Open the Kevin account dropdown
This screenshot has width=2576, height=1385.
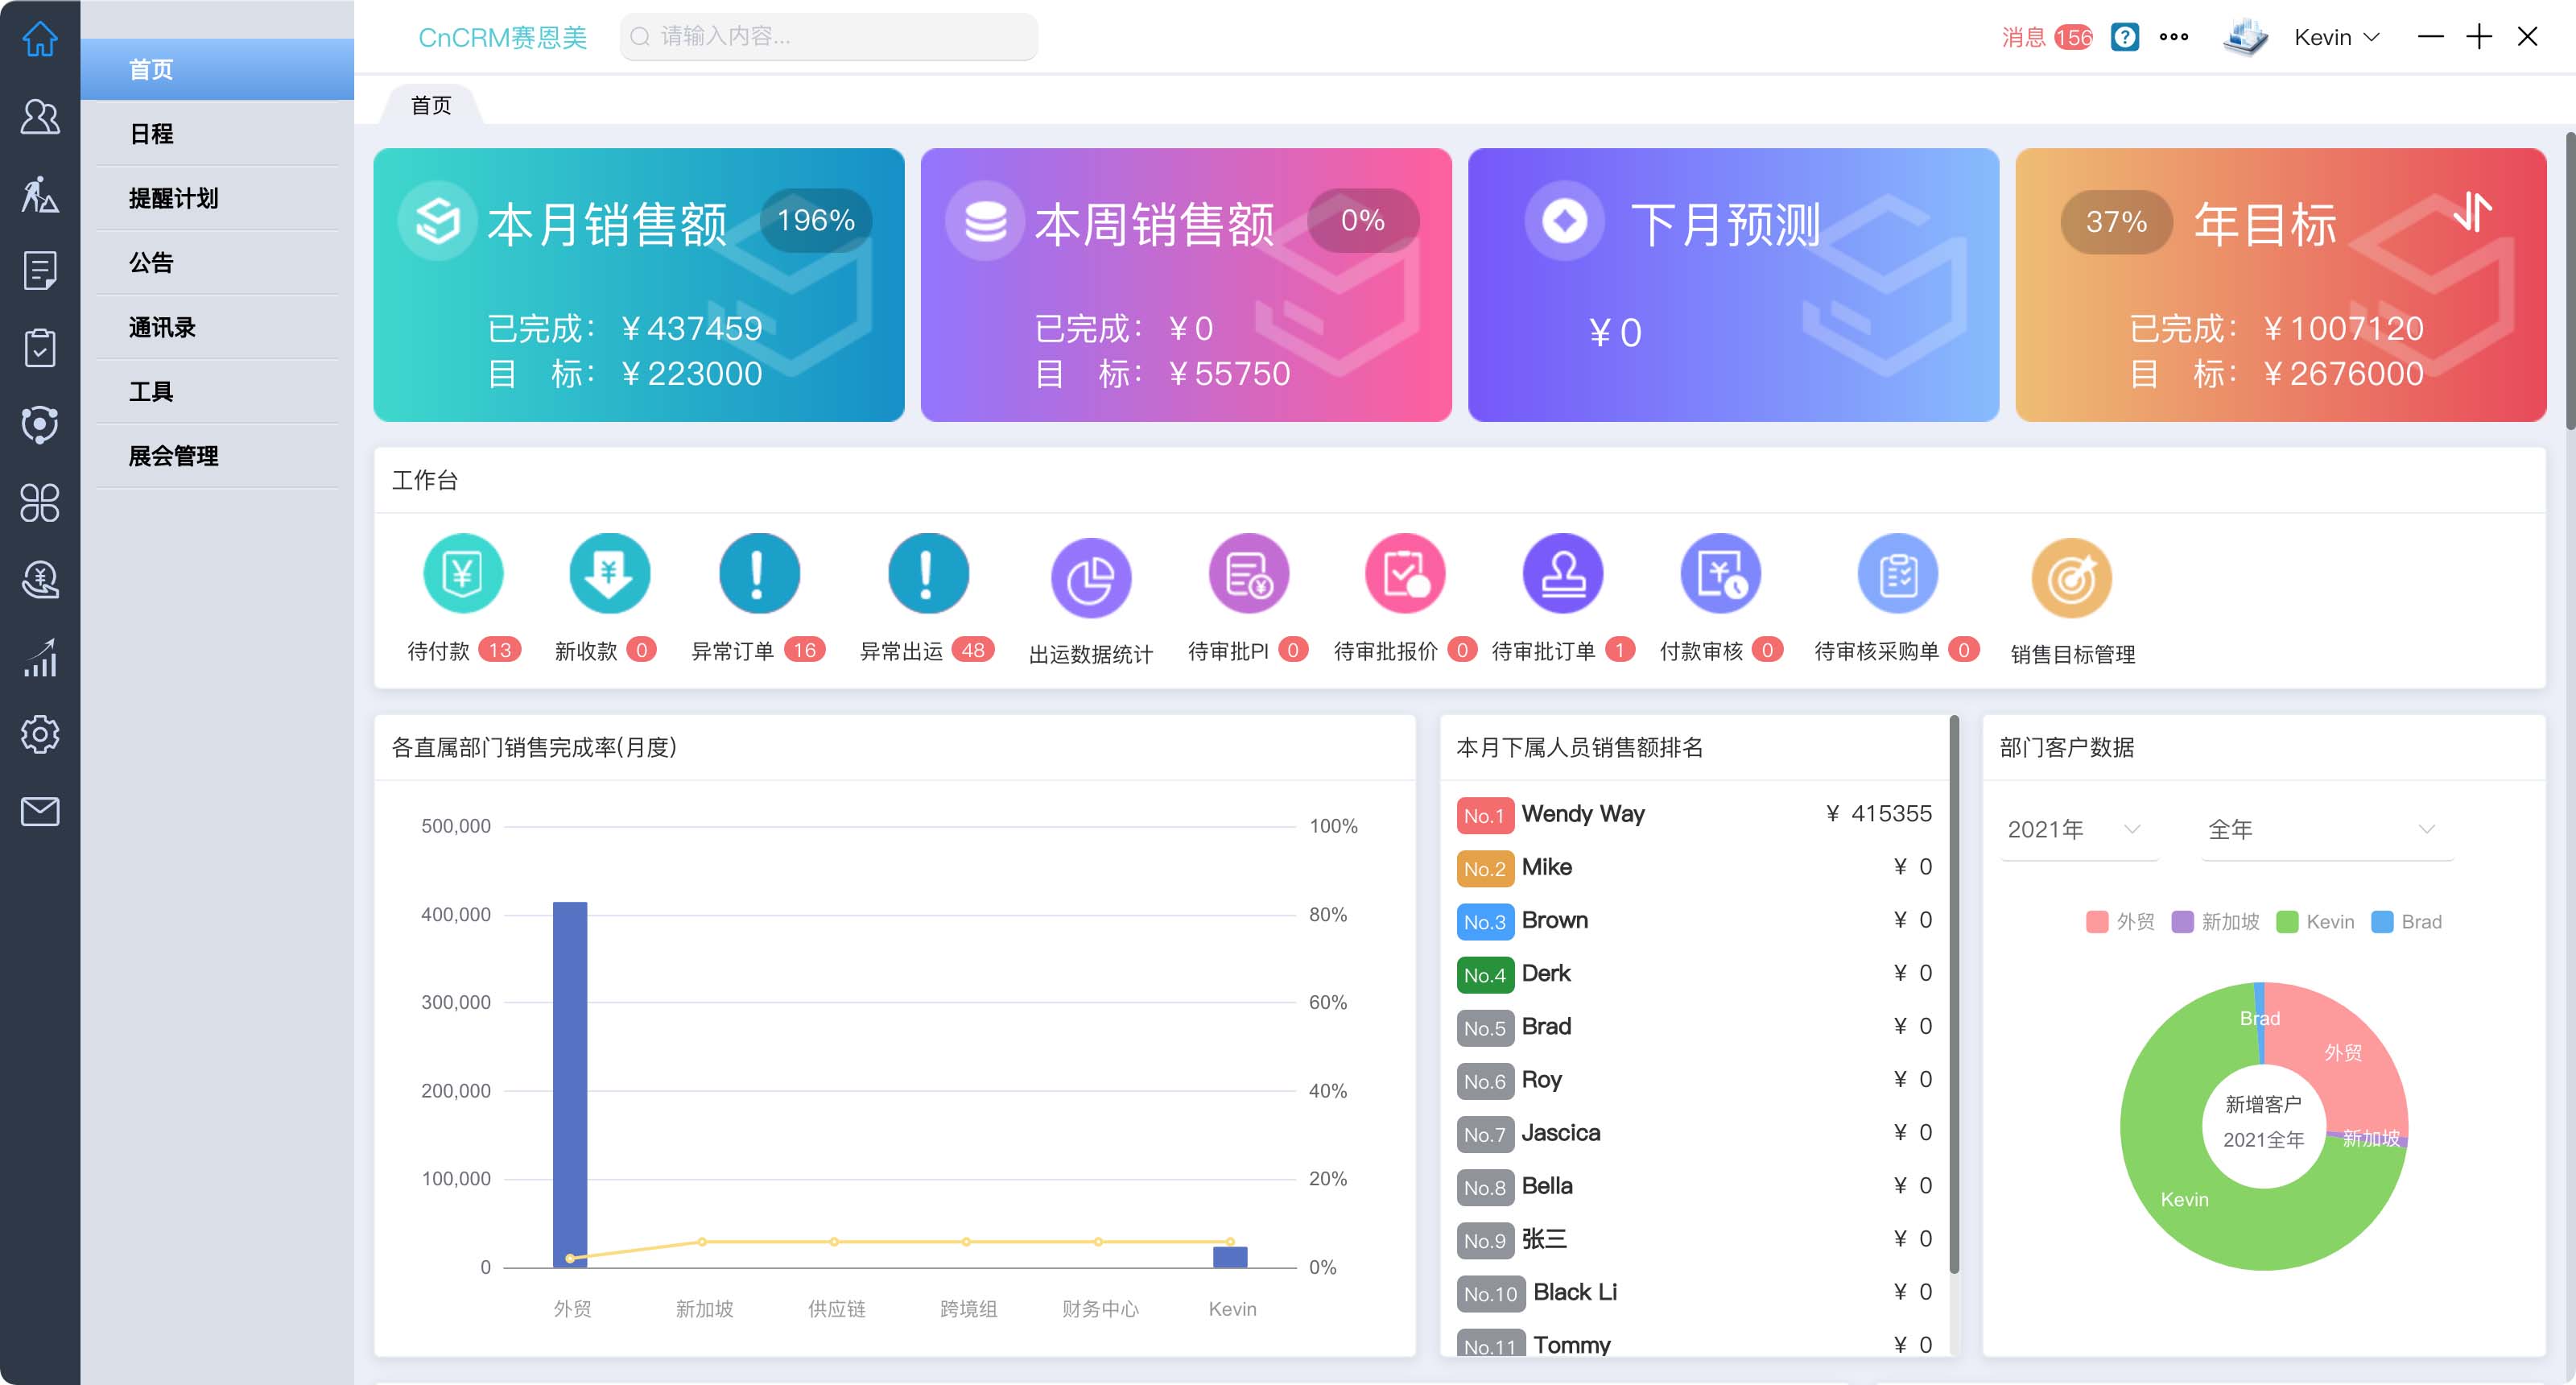click(x=2335, y=36)
